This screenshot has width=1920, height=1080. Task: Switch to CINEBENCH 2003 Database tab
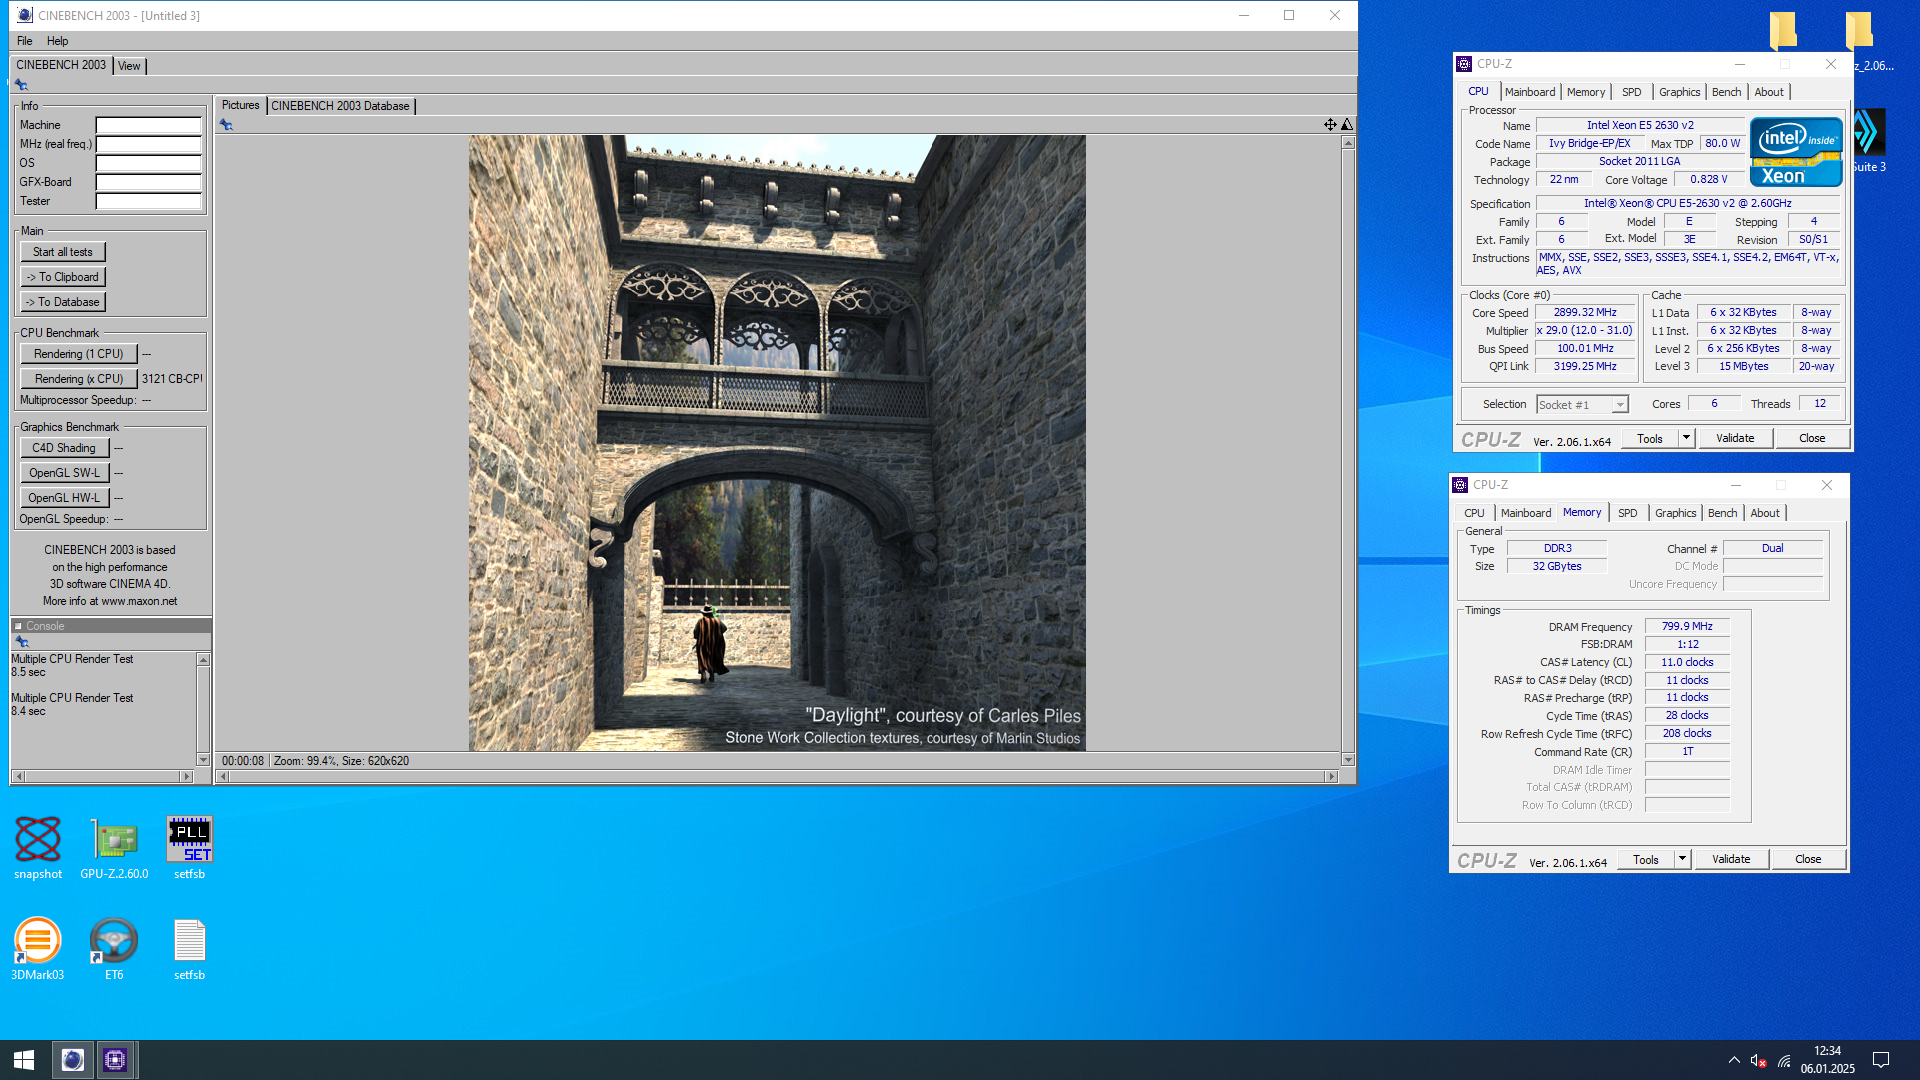(340, 106)
